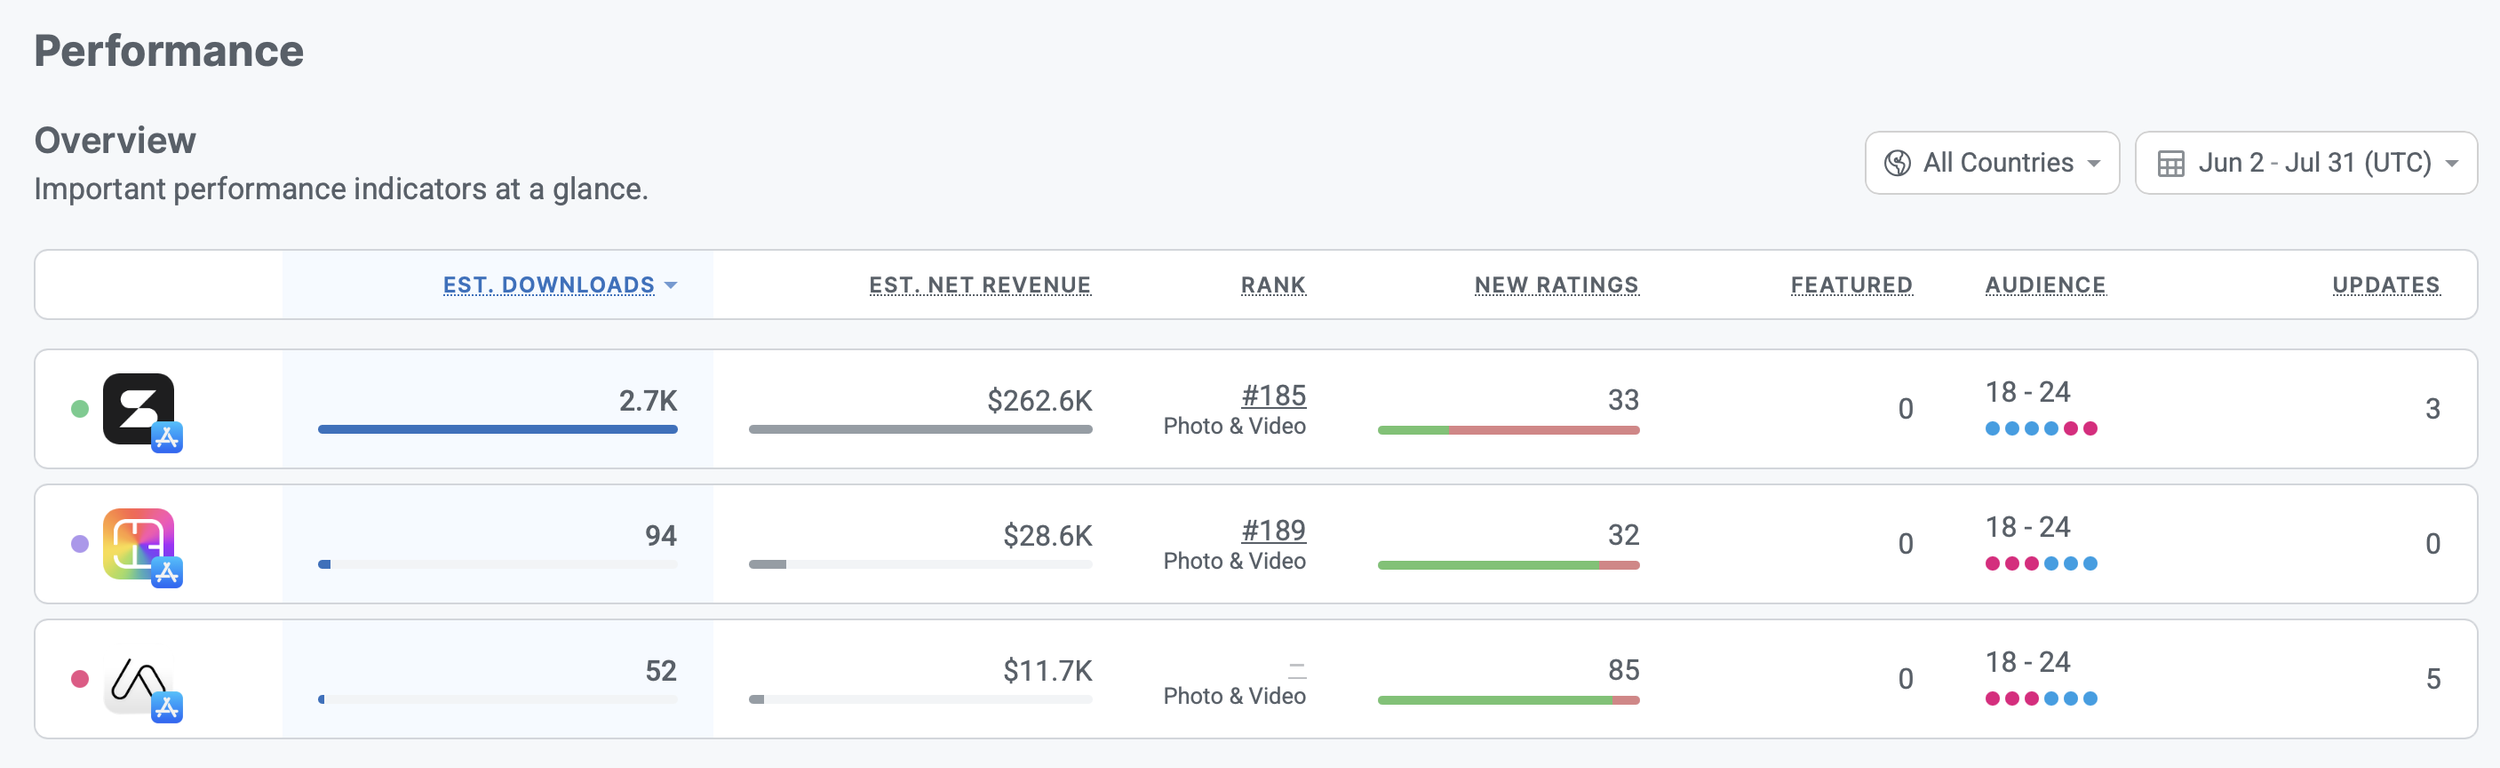Open the #189 rank link
Image resolution: width=2500 pixels, height=768 pixels.
(x=1273, y=530)
